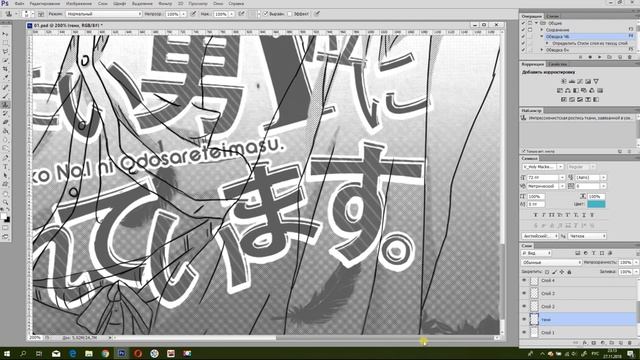
Task: Click the Vibrance triangle adjustment icon
Action: click(596, 82)
